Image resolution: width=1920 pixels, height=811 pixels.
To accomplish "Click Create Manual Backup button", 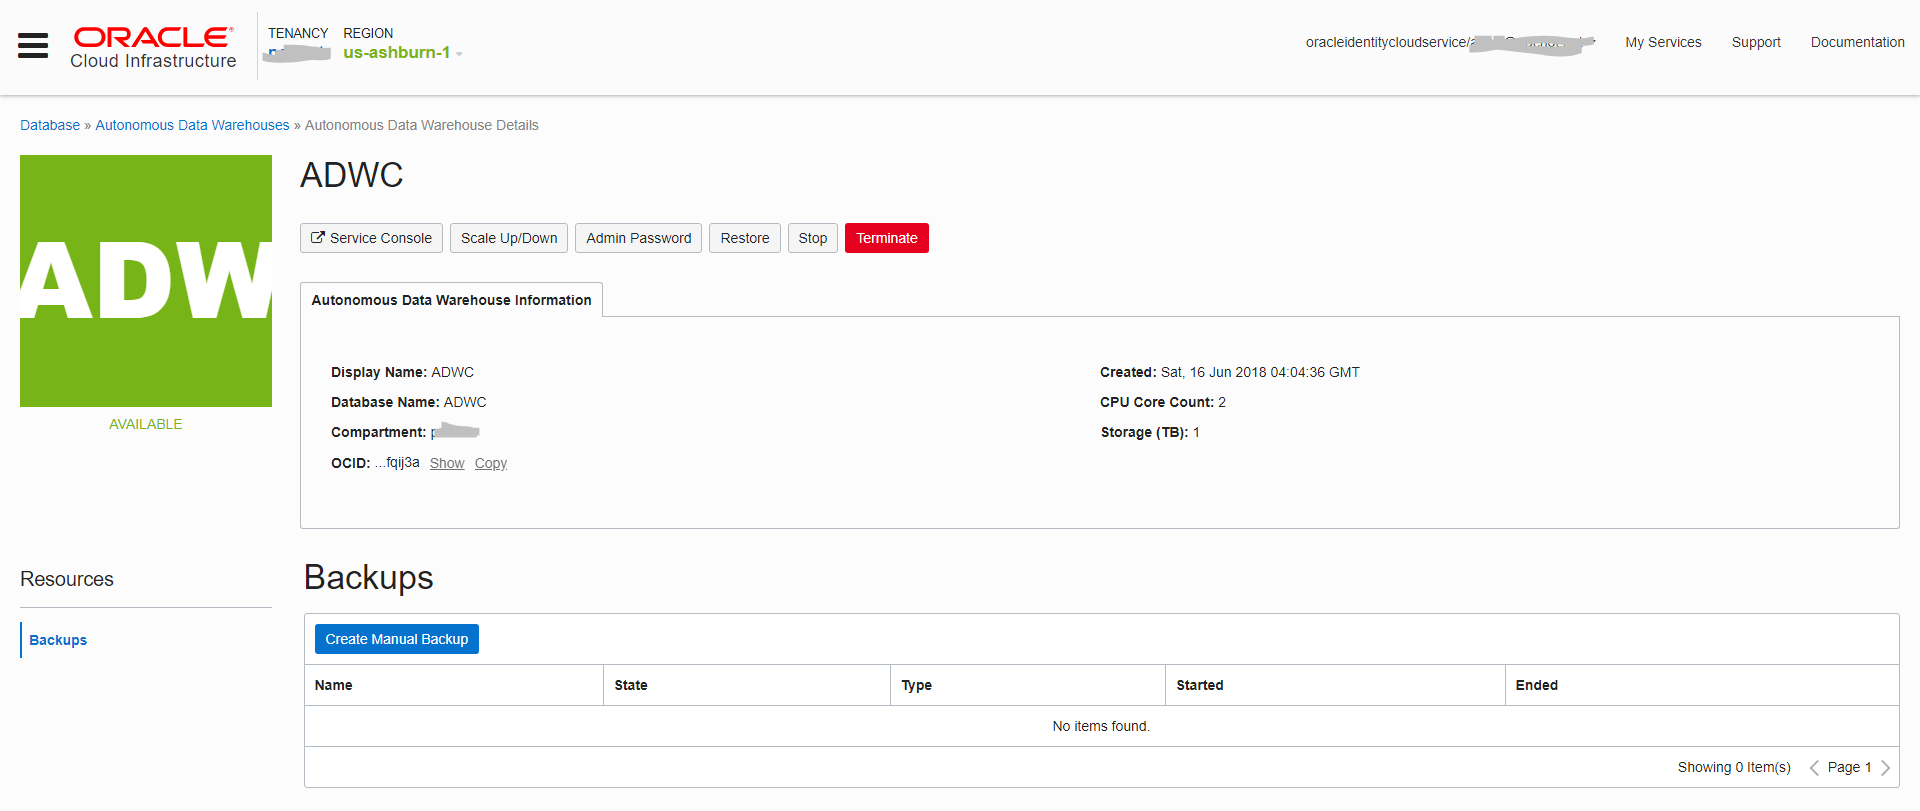I will pyautogui.click(x=397, y=639).
